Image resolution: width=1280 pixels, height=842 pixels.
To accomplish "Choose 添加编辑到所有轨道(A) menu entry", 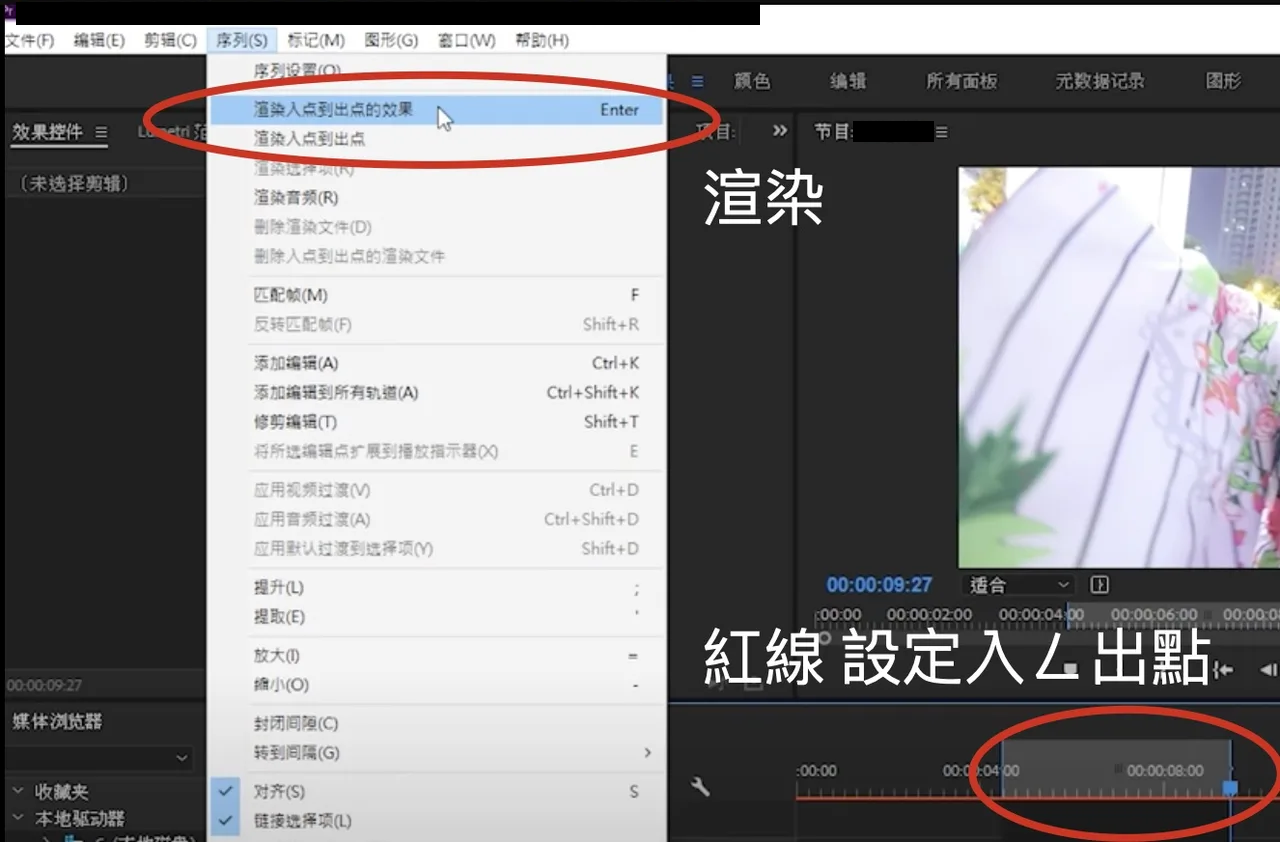I will pos(437,393).
